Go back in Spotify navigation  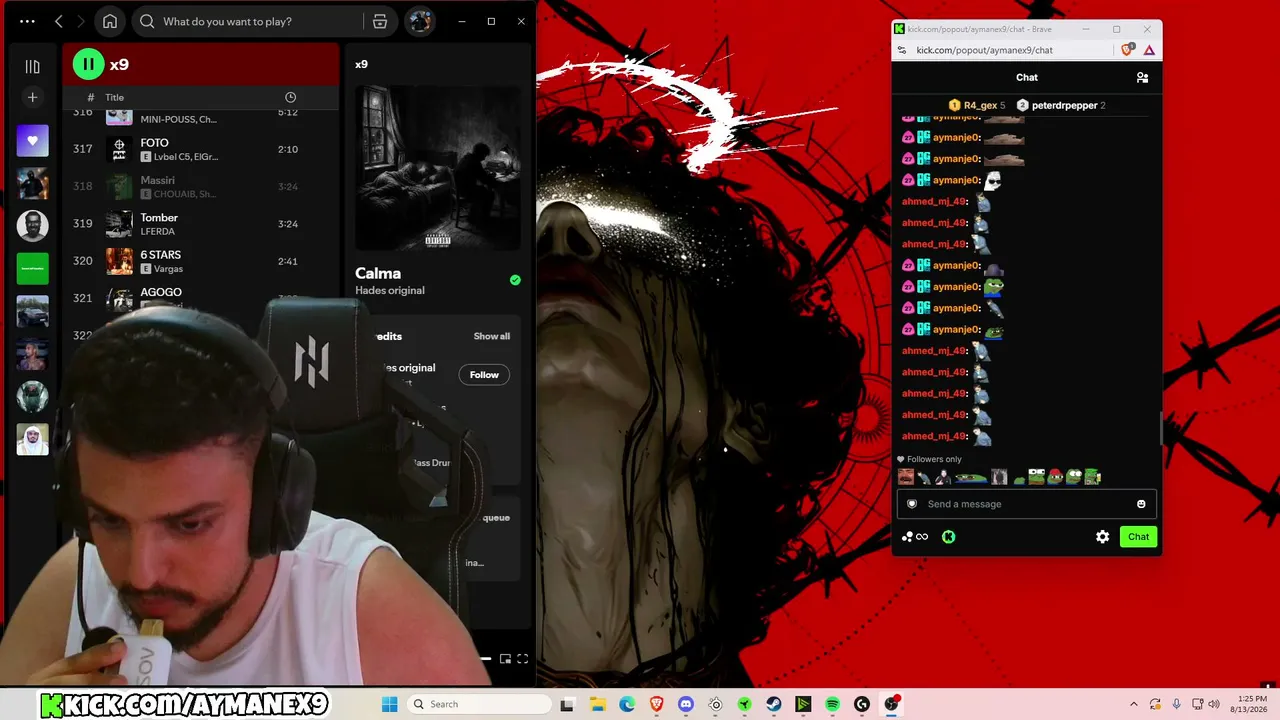click(x=59, y=21)
